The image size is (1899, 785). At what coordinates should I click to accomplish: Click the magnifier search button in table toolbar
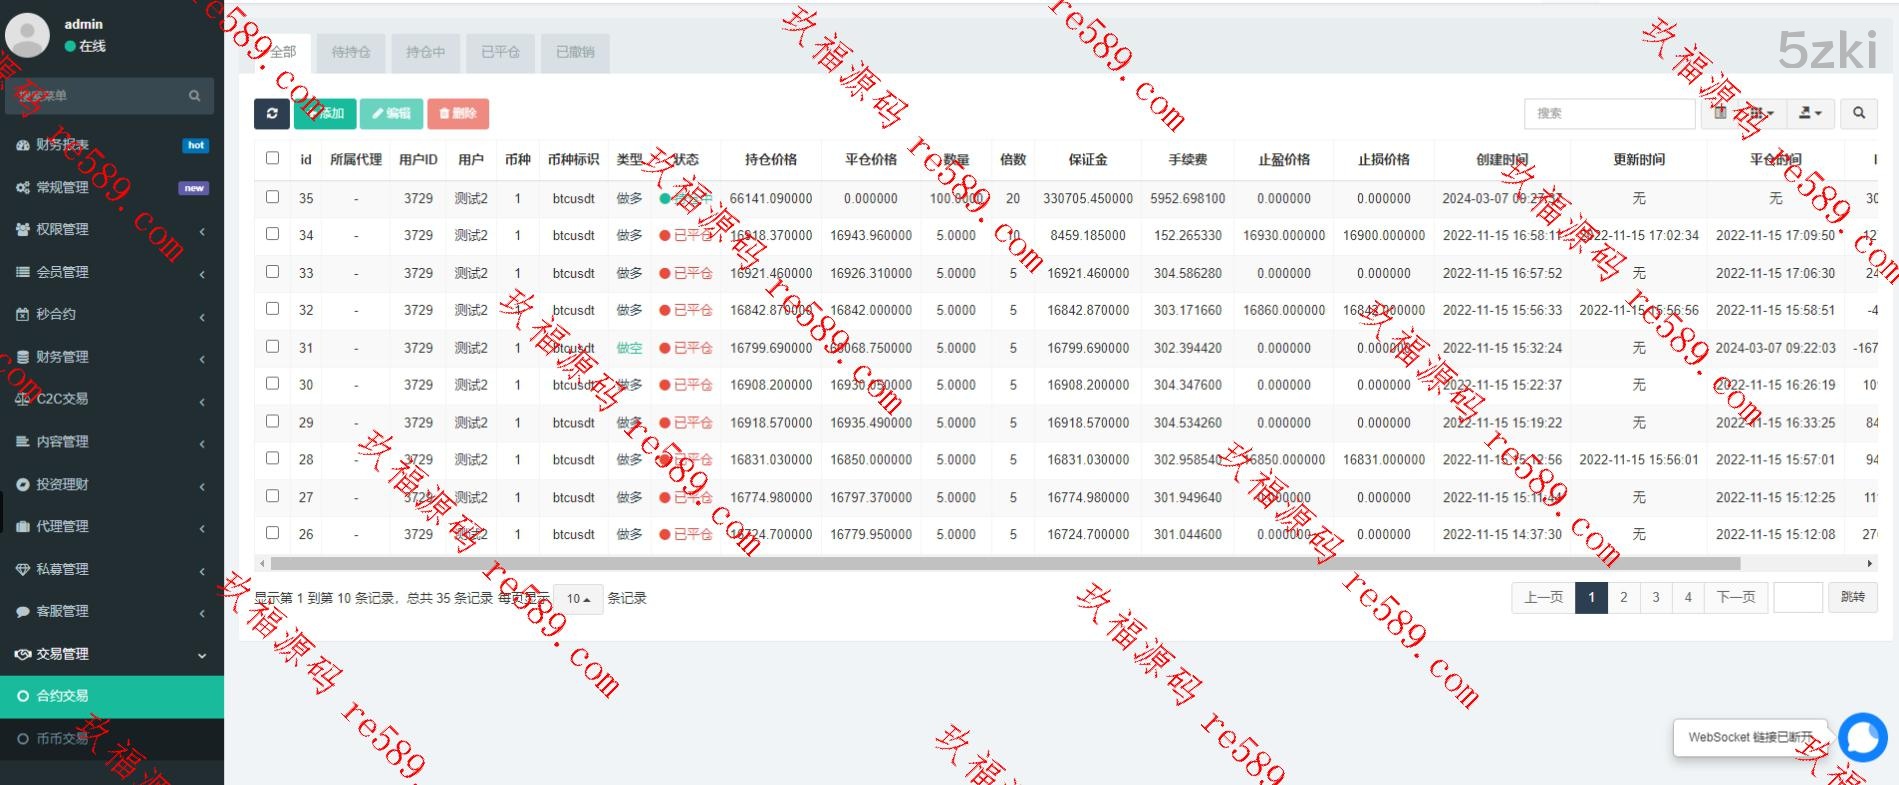click(1858, 113)
